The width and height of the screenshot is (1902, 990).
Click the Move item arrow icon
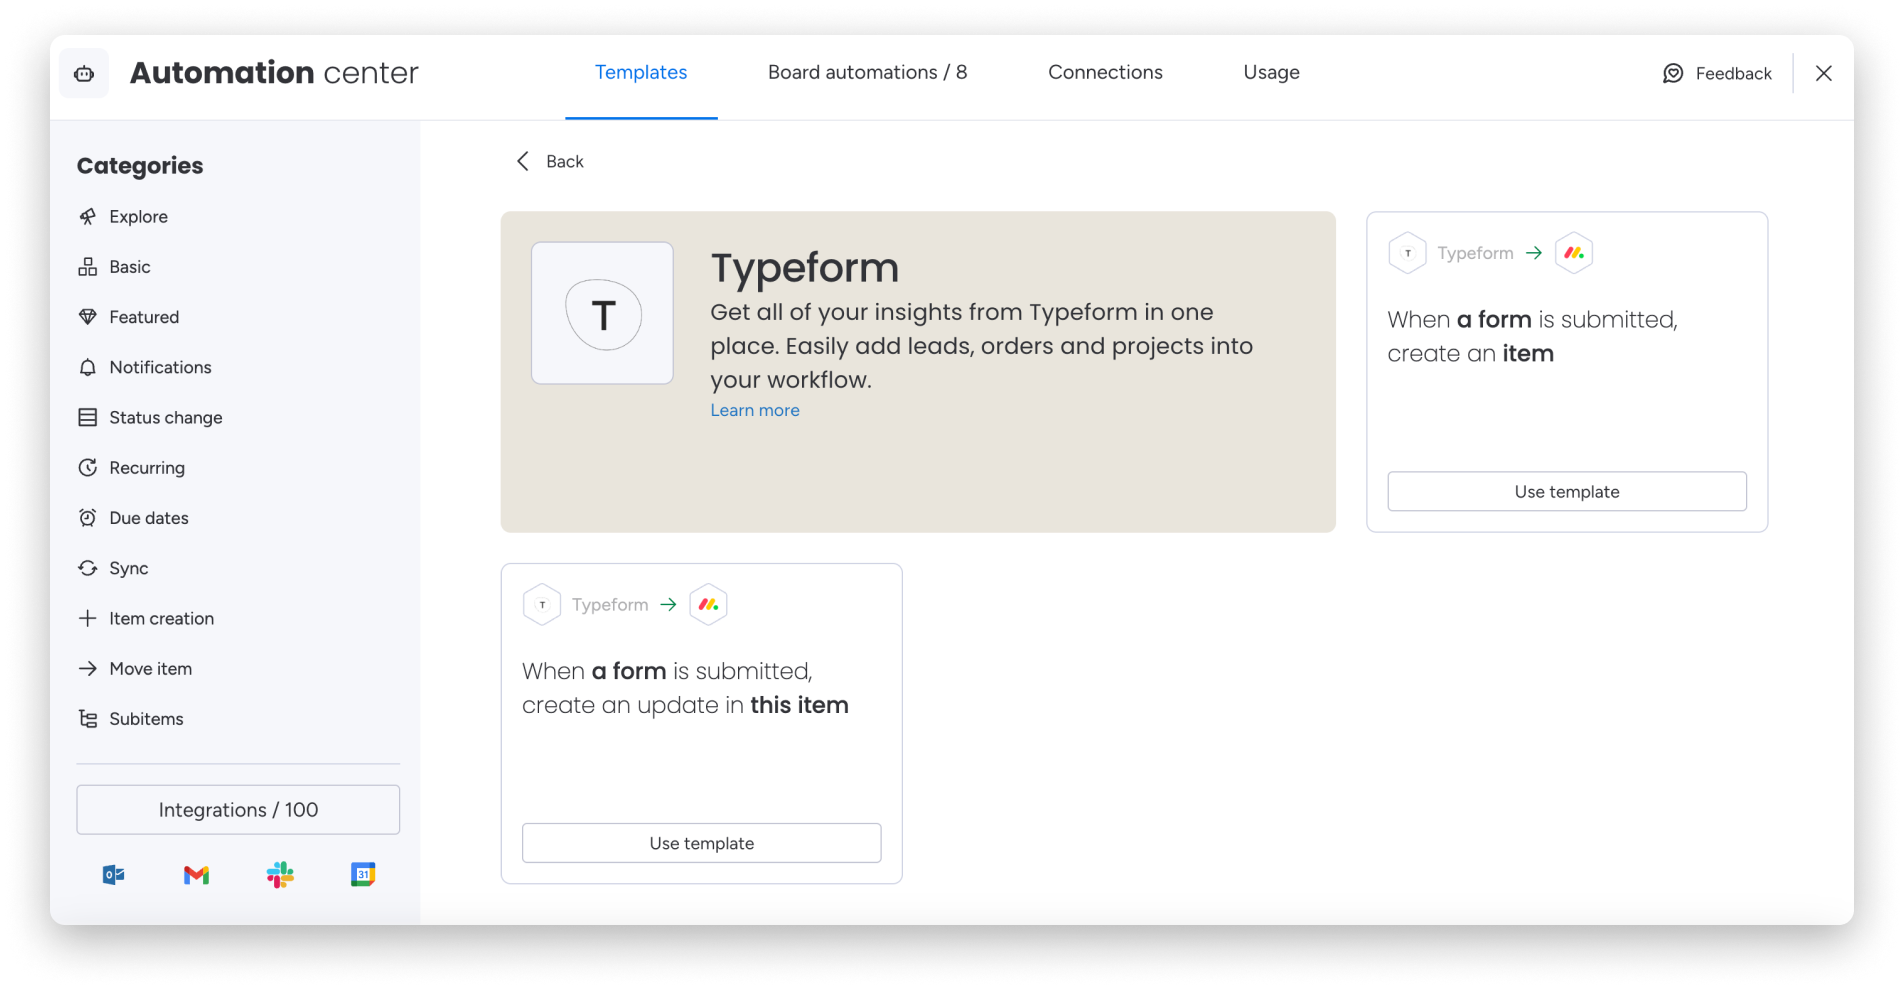pyautogui.click(x=88, y=668)
